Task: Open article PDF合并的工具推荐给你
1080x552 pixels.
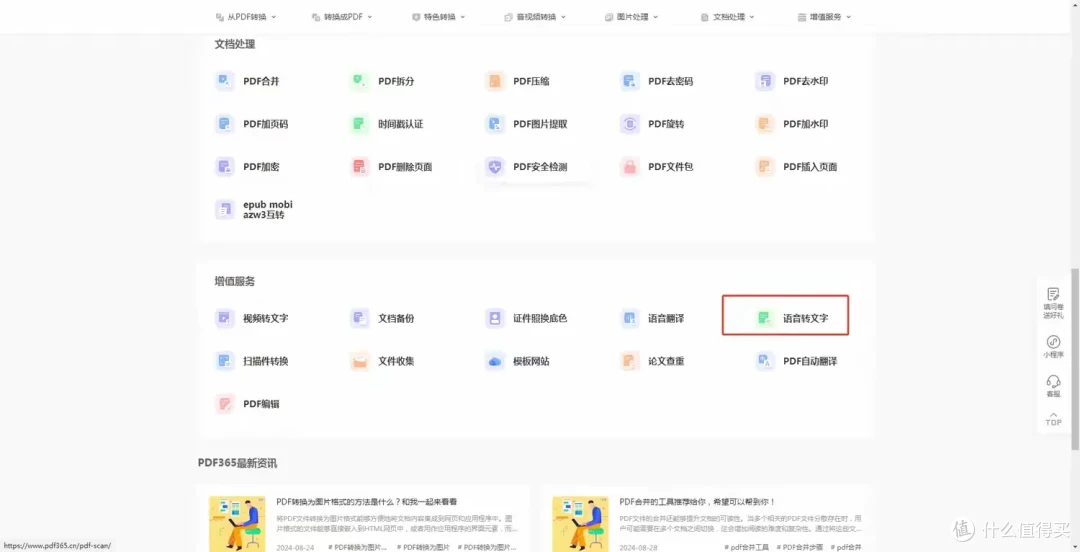Action: [x=697, y=502]
